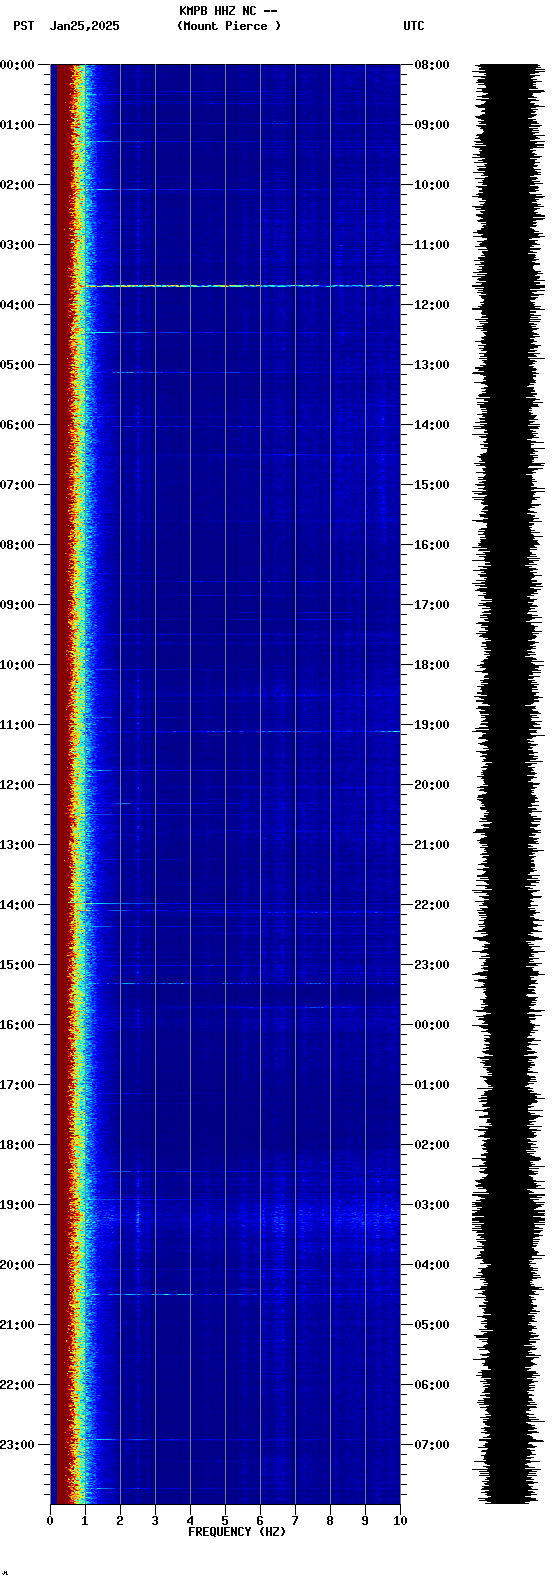
Task: Select frequency axis tick label '0'
Action: (x=50, y=1521)
